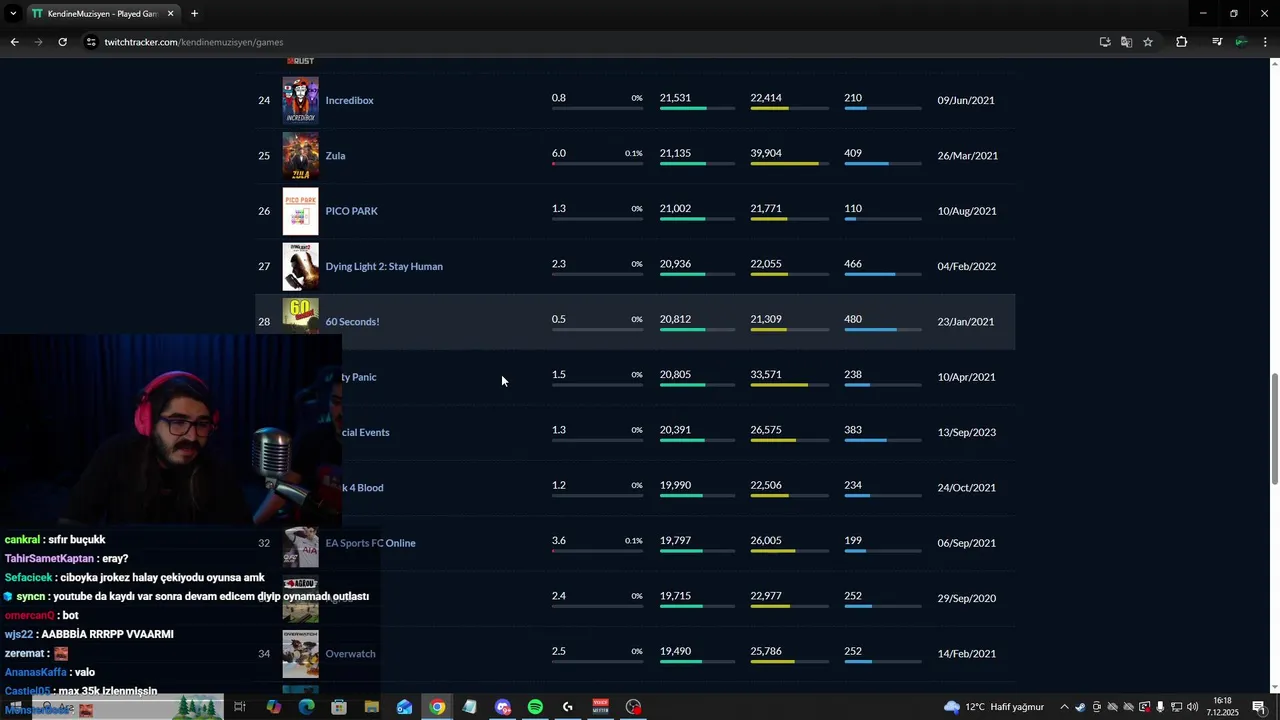Open Dying Light 2: Stay Human link
Image resolution: width=1280 pixels, height=720 pixels.
tap(384, 267)
